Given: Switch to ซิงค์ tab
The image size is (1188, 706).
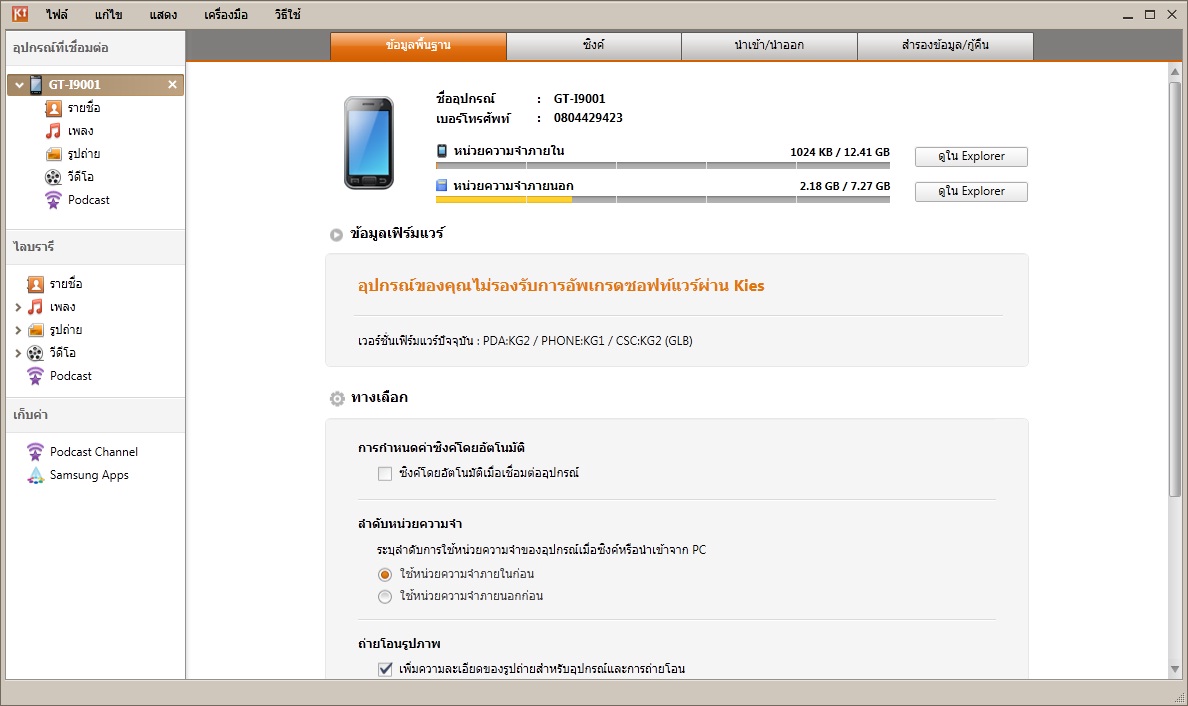Looking at the screenshot, I should coord(594,45).
